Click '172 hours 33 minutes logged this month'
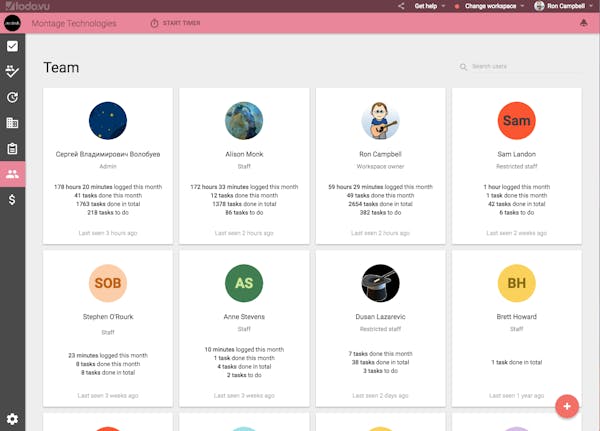This screenshot has height=431, width=600. coord(244,187)
